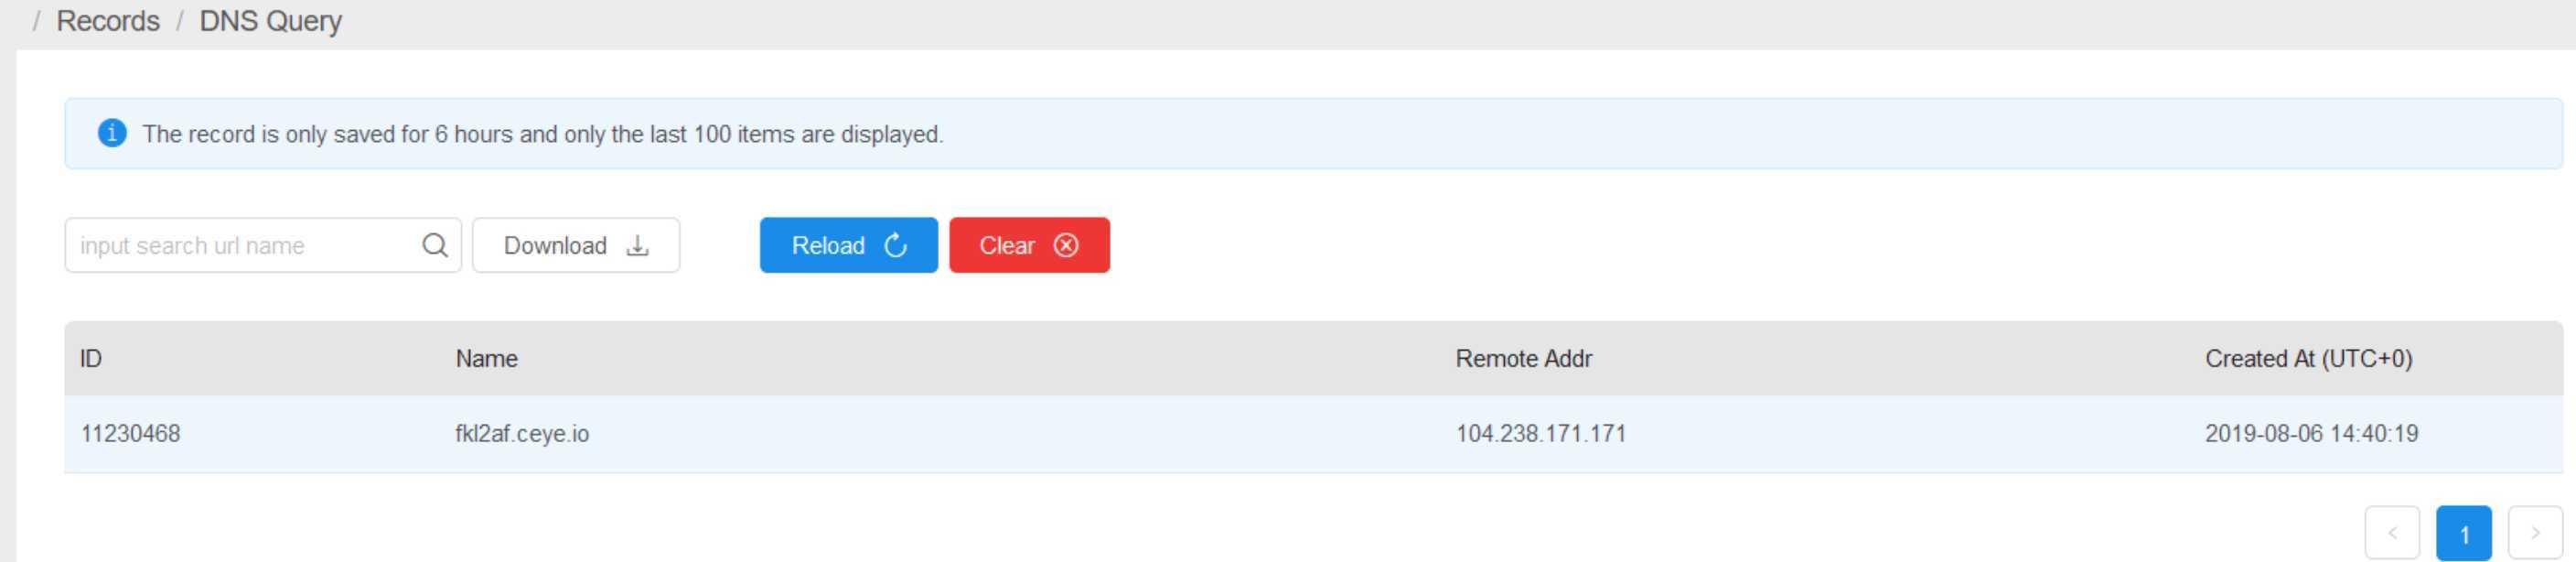The width and height of the screenshot is (2576, 562).
Task: Click the Created At (UTC+0) header
Action: point(2309,359)
